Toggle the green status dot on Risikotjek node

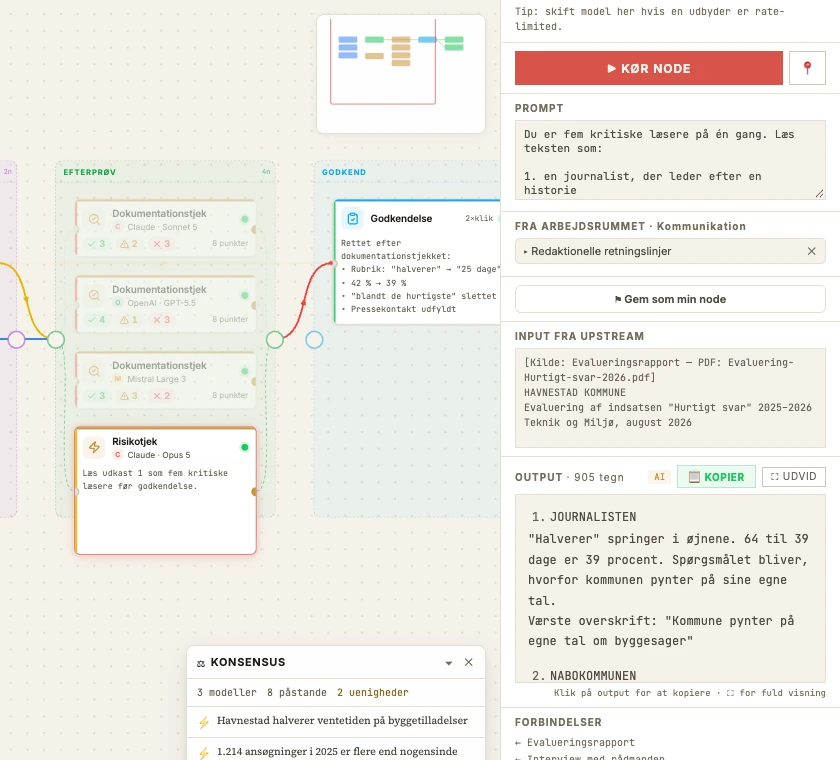(245, 447)
